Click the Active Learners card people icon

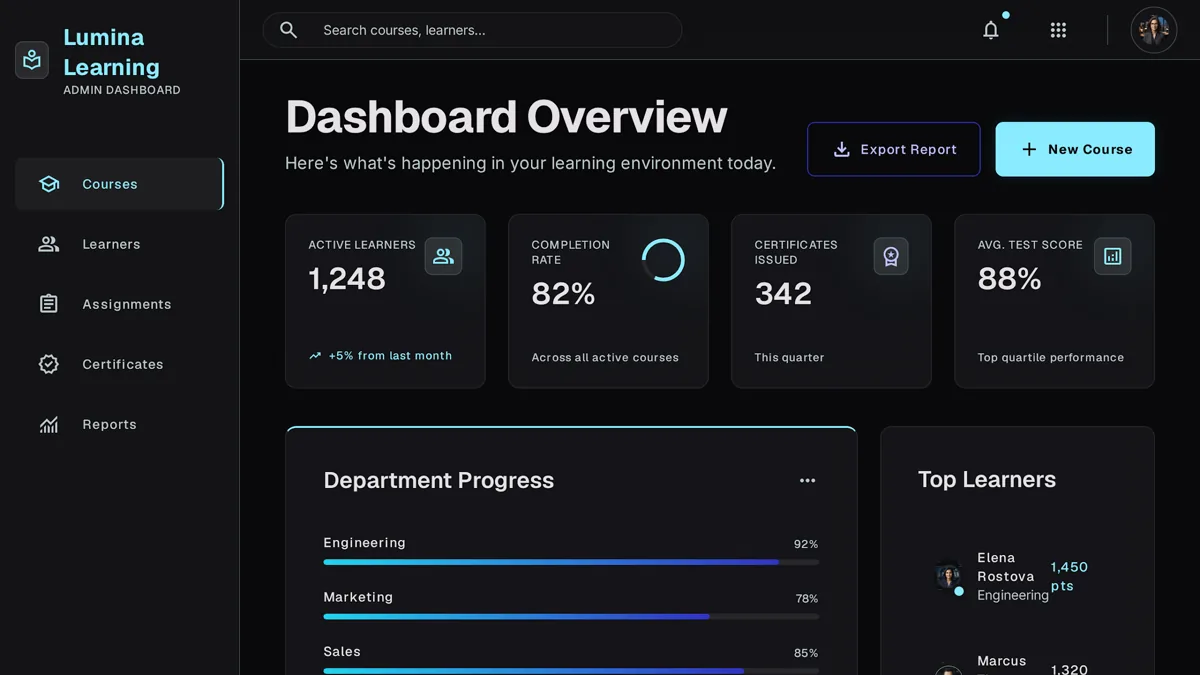pos(443,256)
